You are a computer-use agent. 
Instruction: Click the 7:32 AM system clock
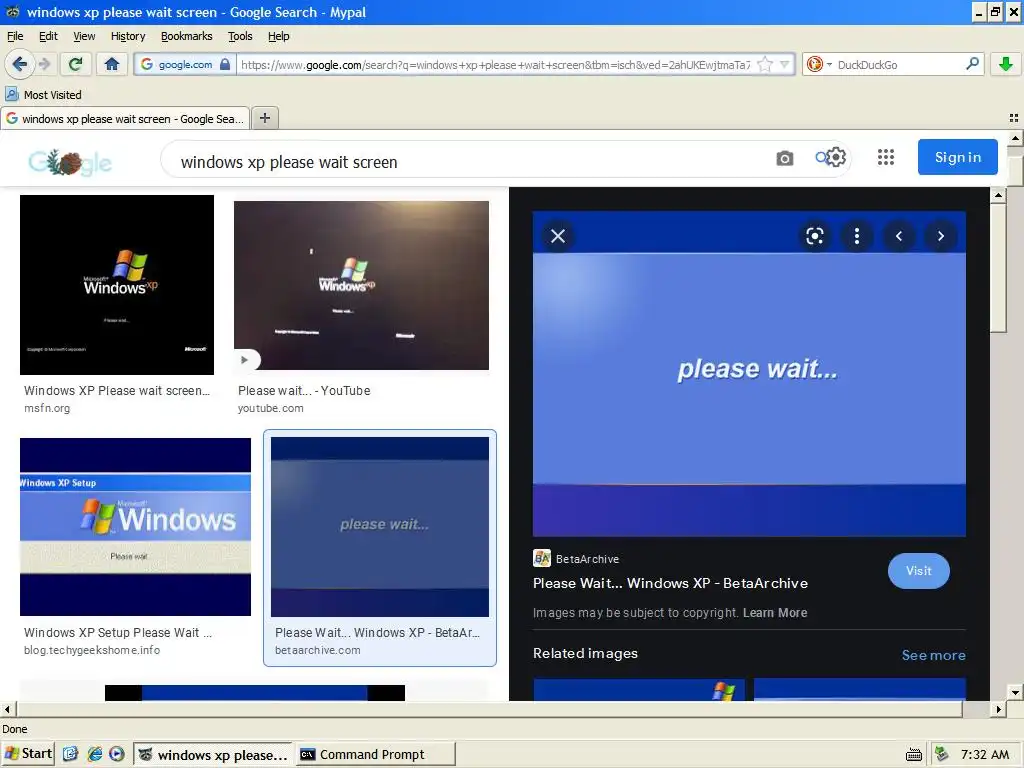point(985,754)
